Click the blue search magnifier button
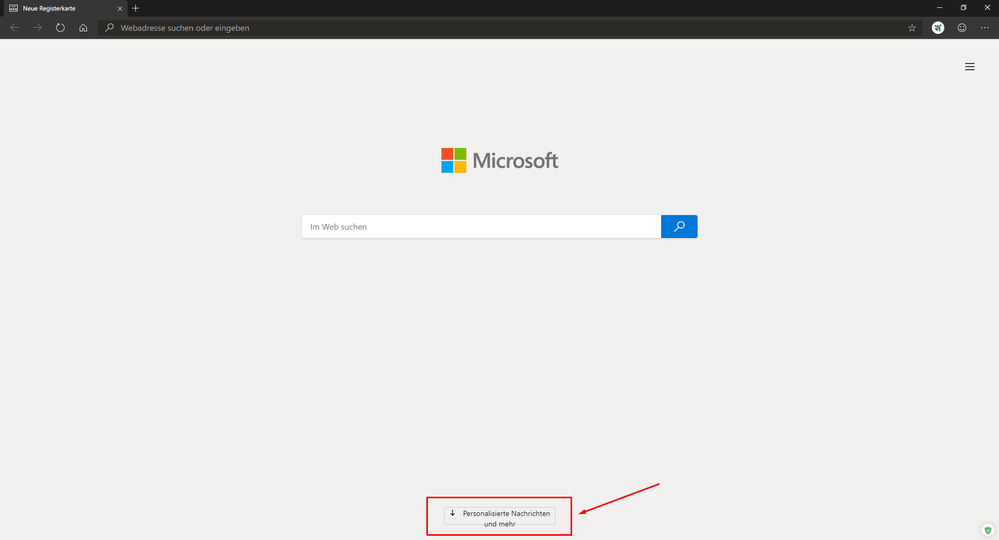Viewport: 999px width, 540px height. 679,227
